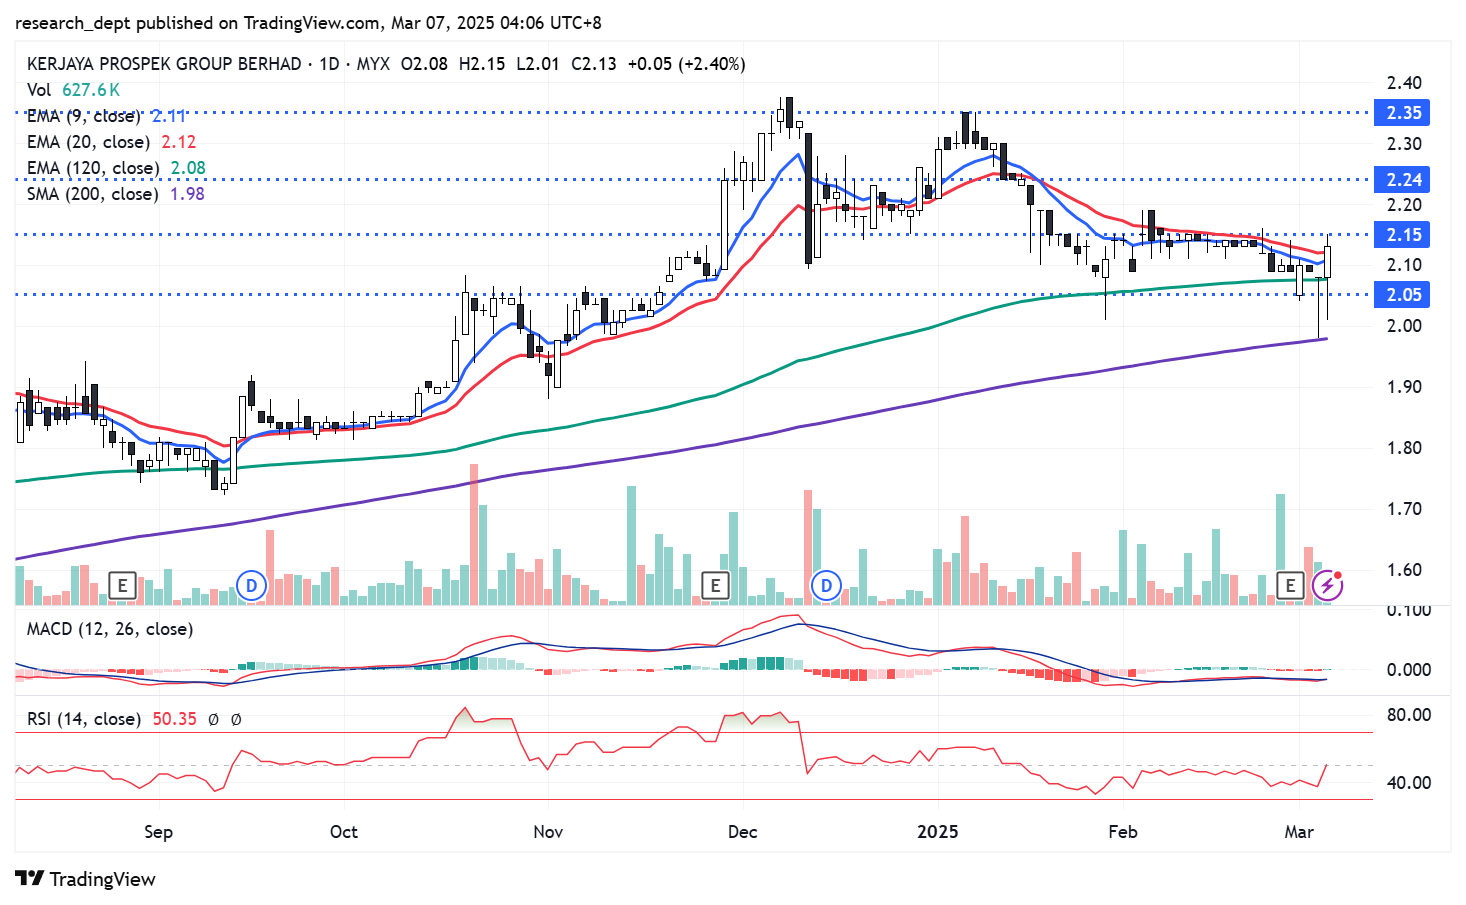Click the 40.00 RSI axis value
This screenshot has height=905, width=1466.
pos(1409,783)
